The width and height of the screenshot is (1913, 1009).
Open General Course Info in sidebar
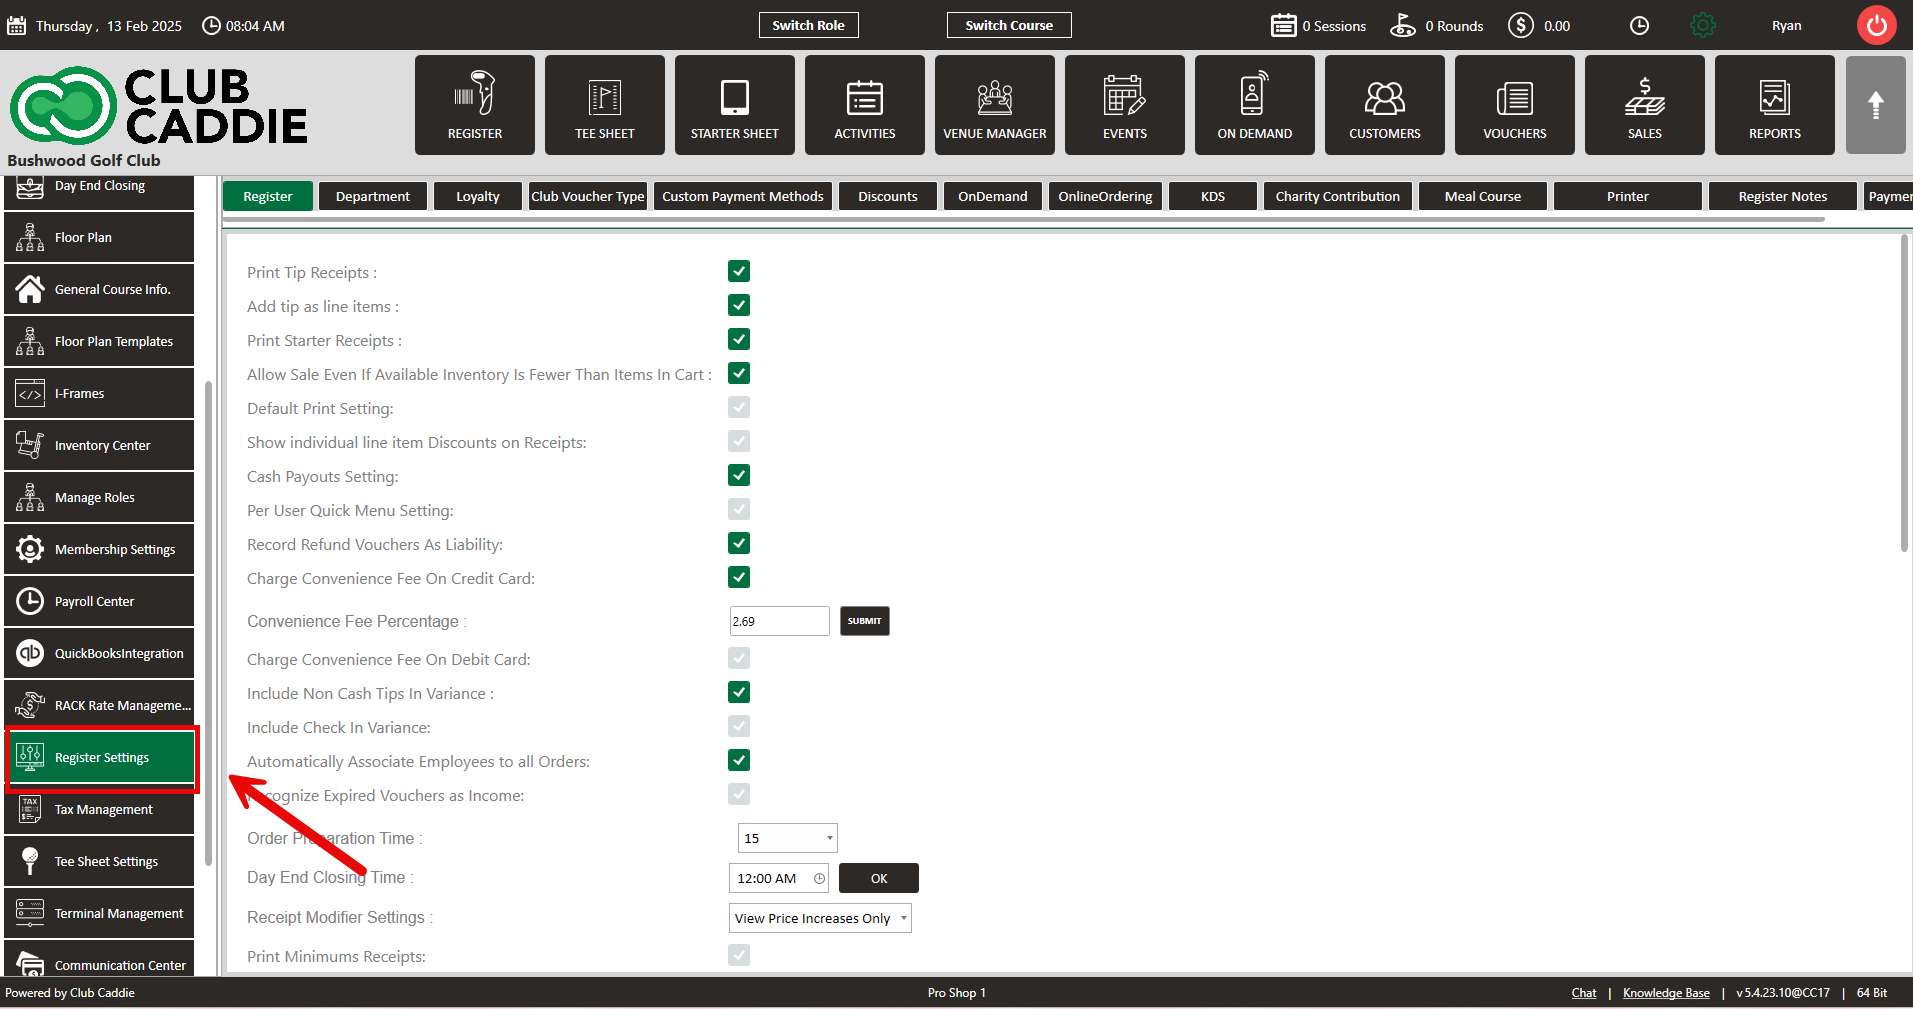(99, 289)
